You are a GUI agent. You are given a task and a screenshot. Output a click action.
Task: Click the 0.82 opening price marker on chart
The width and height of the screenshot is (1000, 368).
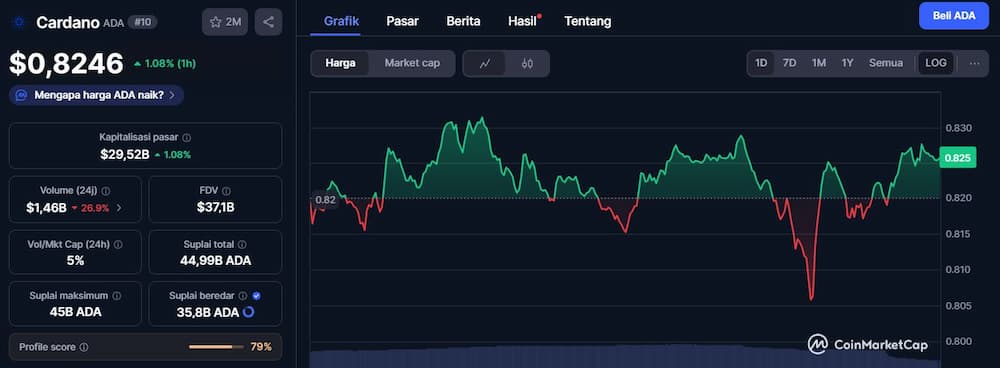(x=325, y=200)
